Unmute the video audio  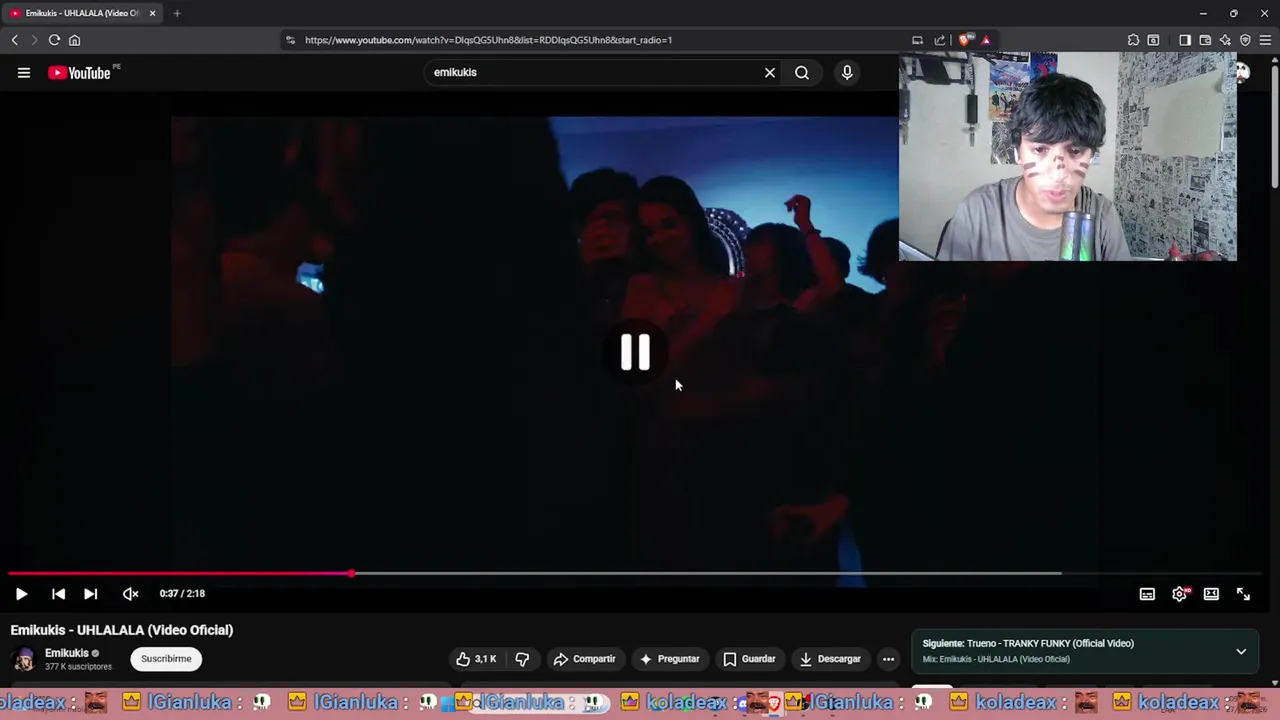[130, 594]
